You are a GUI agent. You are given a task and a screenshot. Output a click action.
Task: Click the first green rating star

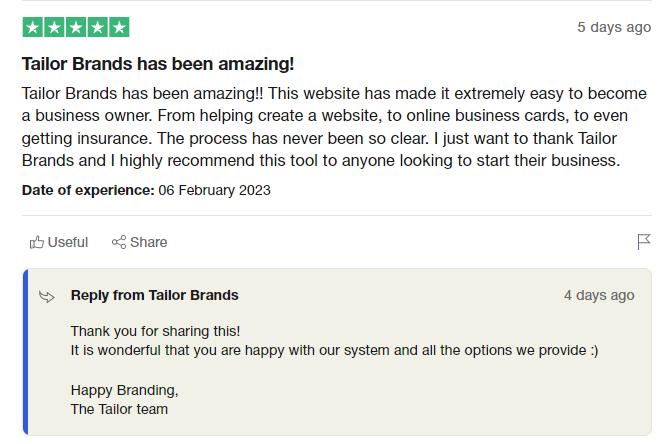click(x=32, y=28)
